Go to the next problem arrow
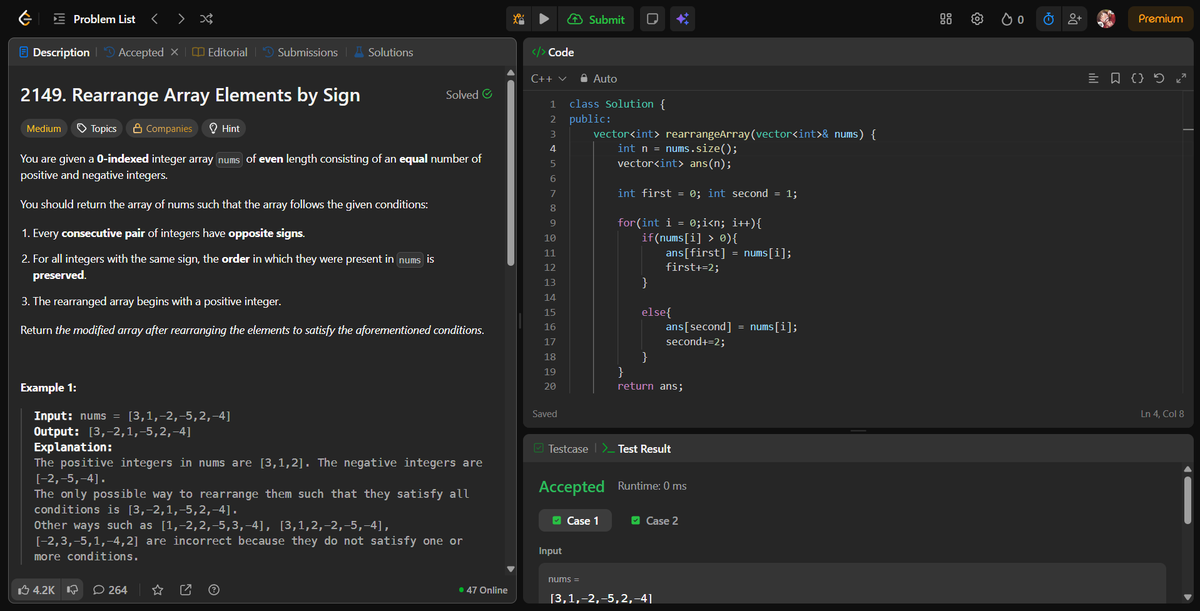This screenshot has height=611, width=1200. (x=180, y=19)
